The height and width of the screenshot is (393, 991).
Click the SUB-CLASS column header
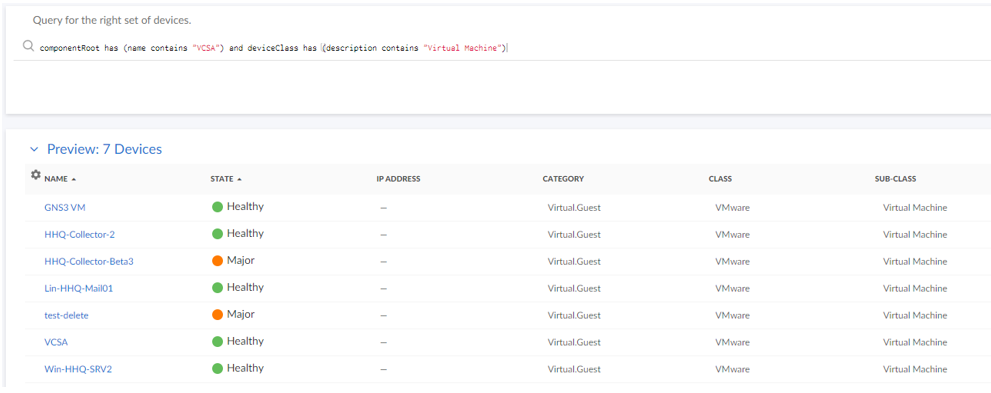pyautogui.click(x=896, y=179)
